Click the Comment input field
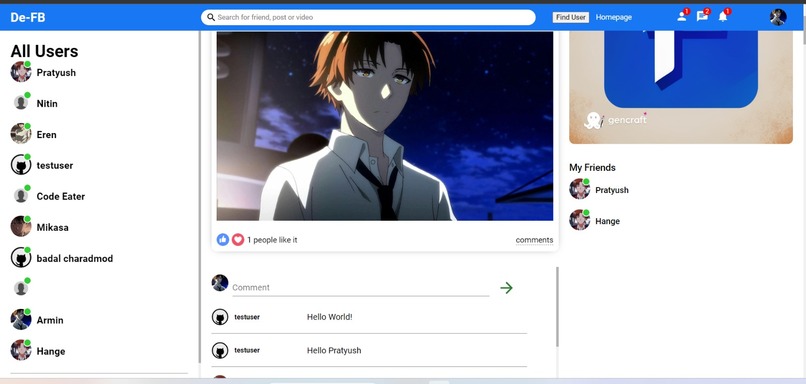Screen dimensions: 806x384 click(x=360, y=288)
